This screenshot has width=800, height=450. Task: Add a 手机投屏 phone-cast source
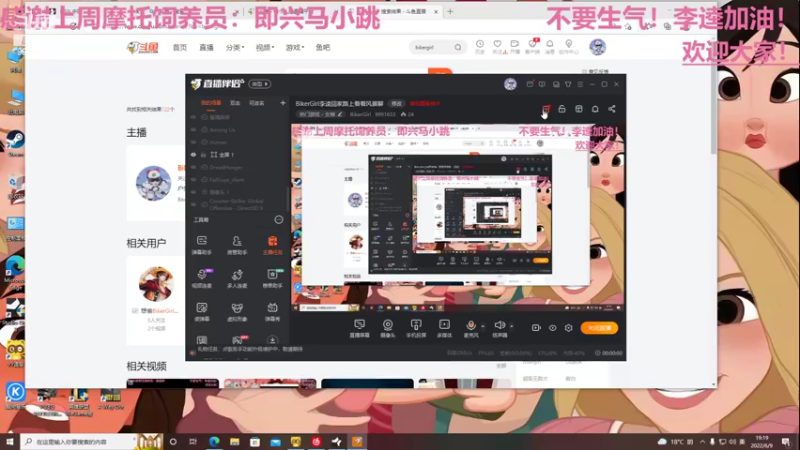[x=416, y=328]
